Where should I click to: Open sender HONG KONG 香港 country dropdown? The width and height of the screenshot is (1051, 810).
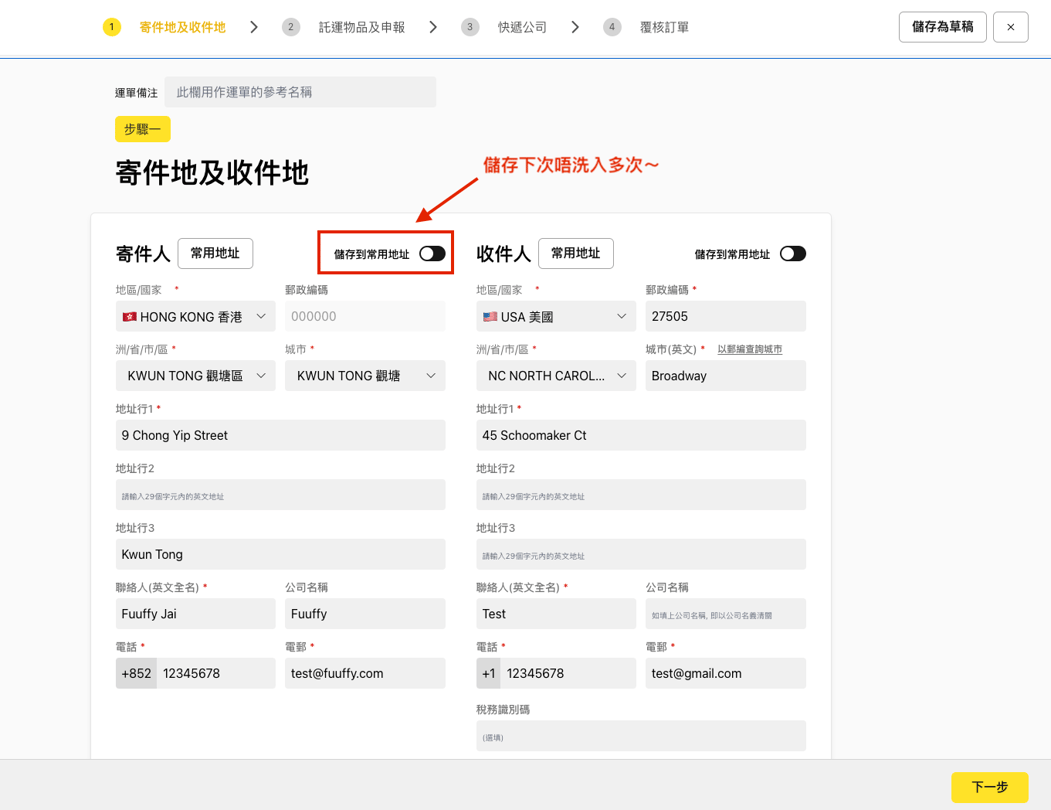pyautogui.click(x=195, y=317)
